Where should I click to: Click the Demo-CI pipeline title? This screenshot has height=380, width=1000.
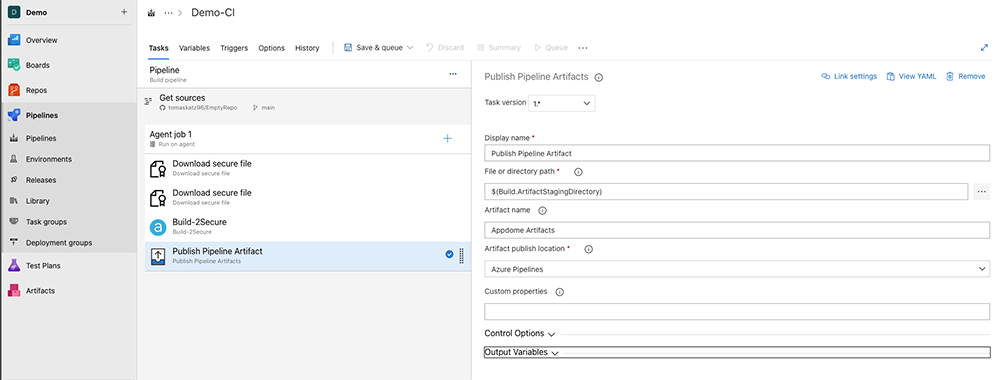click(x=213, y=13)
